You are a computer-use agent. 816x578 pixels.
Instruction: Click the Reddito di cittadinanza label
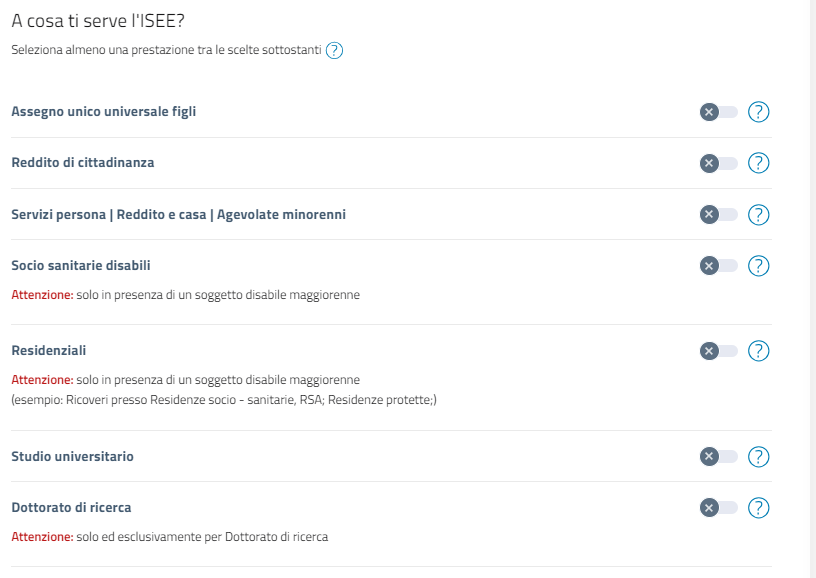pyautogui.click(x=83, y=163)
